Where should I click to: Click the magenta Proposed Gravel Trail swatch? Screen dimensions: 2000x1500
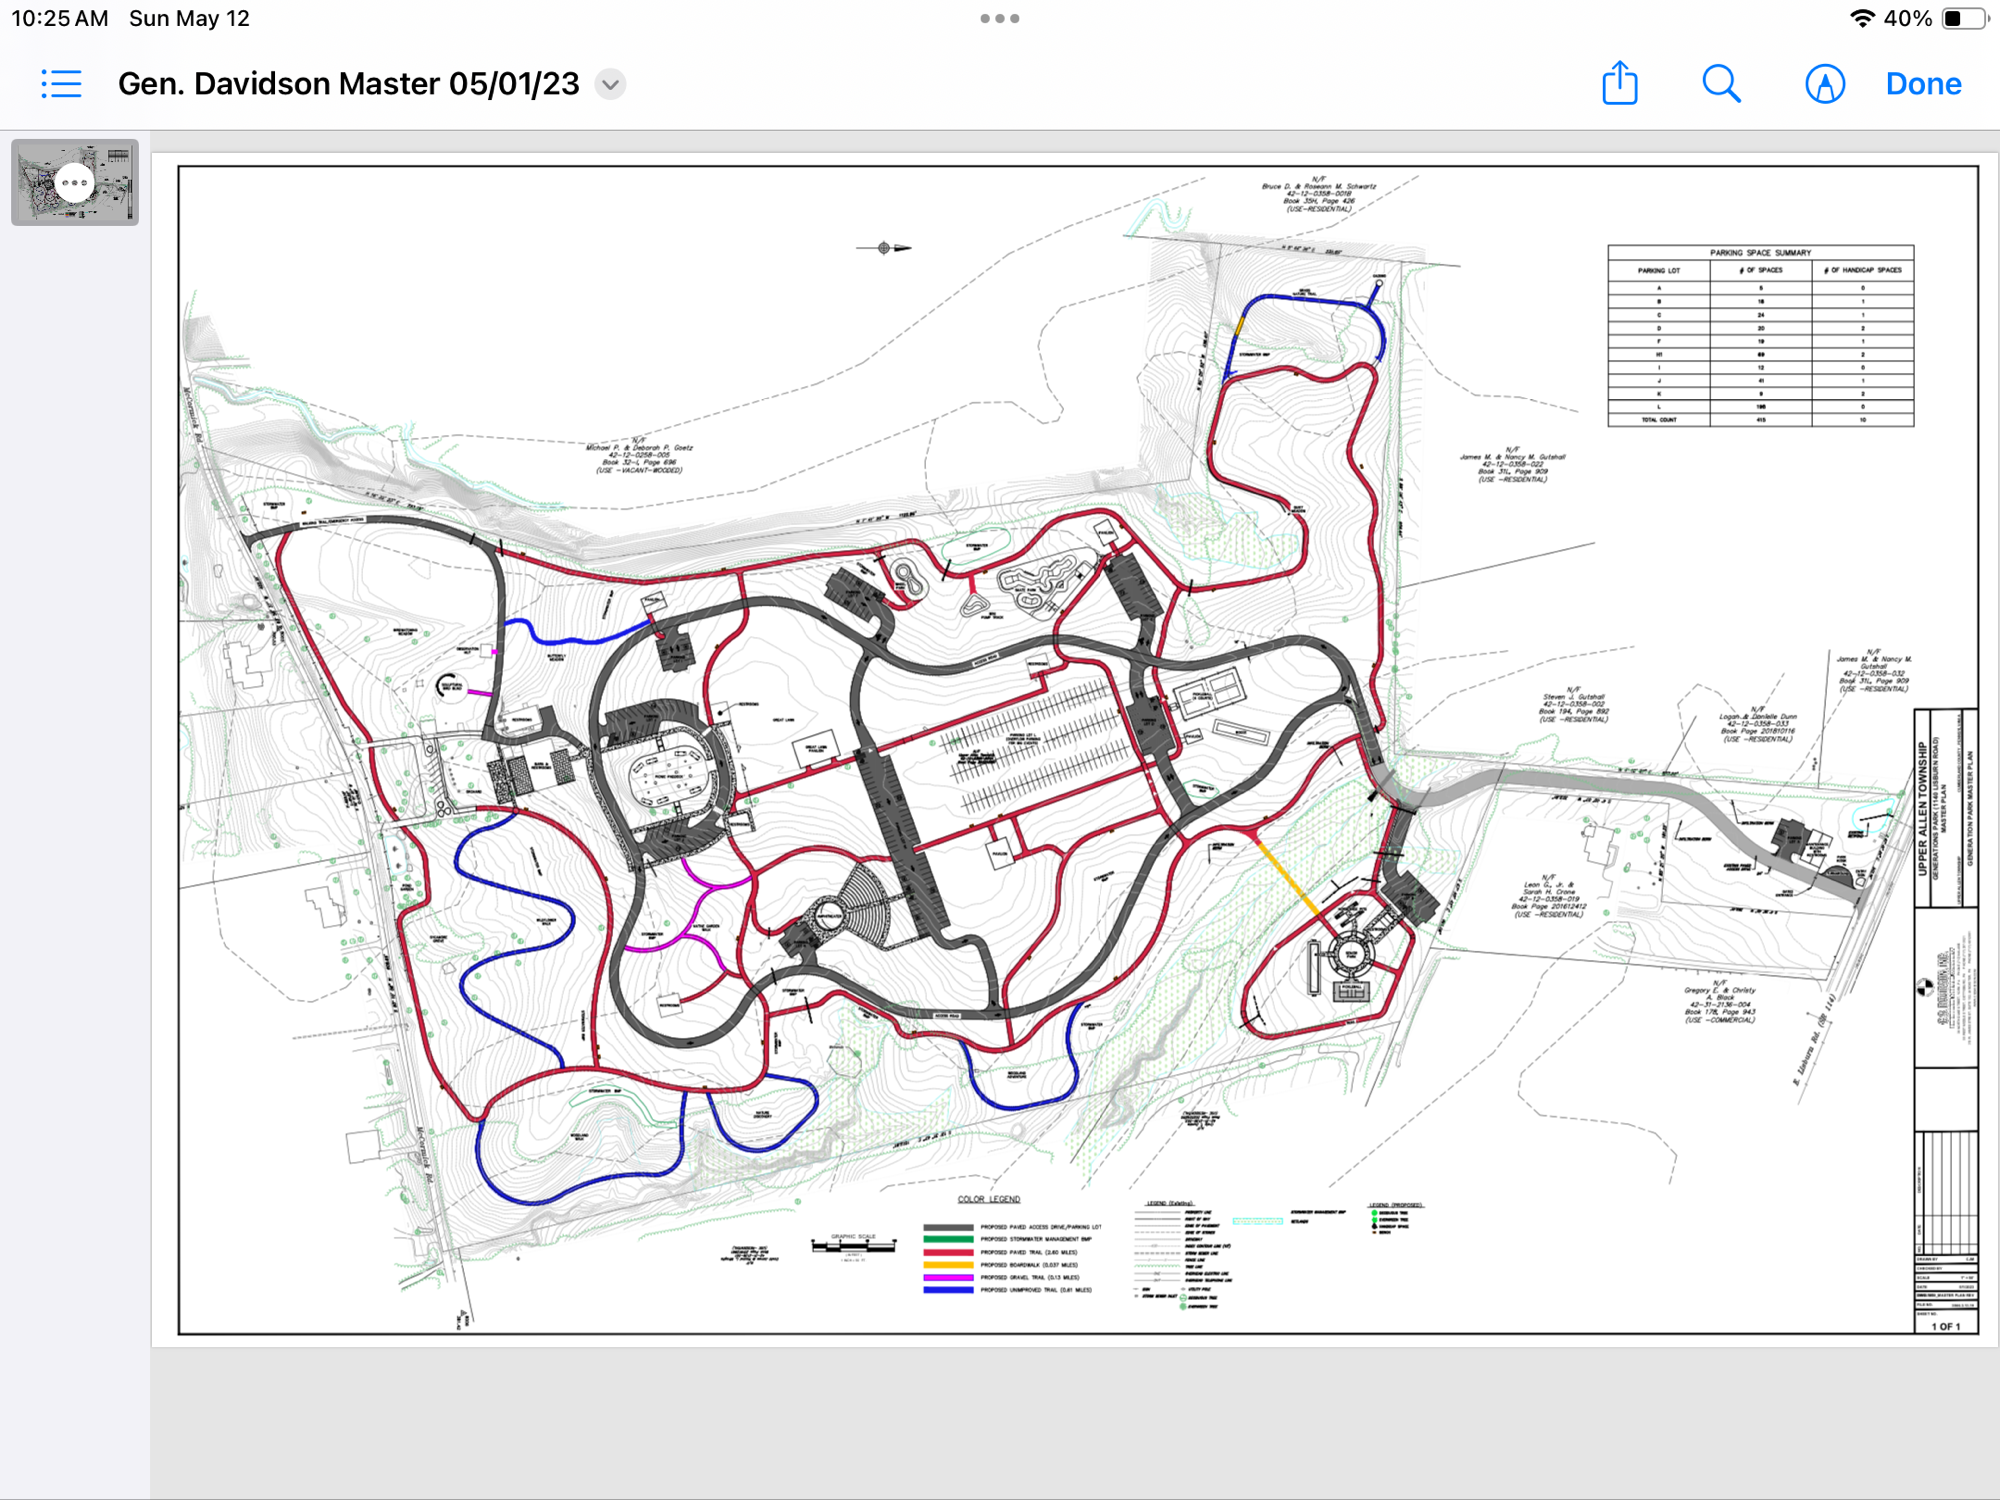pos(948,1277)
